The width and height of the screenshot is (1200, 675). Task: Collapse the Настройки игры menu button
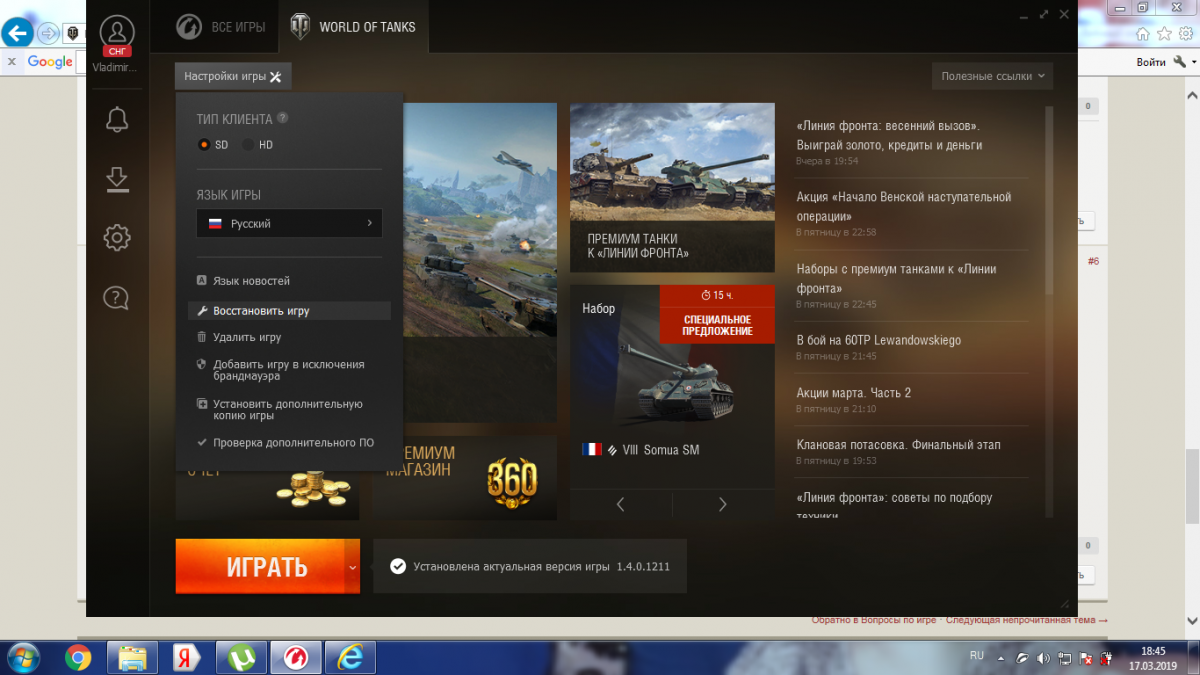[x=233, y=77]
